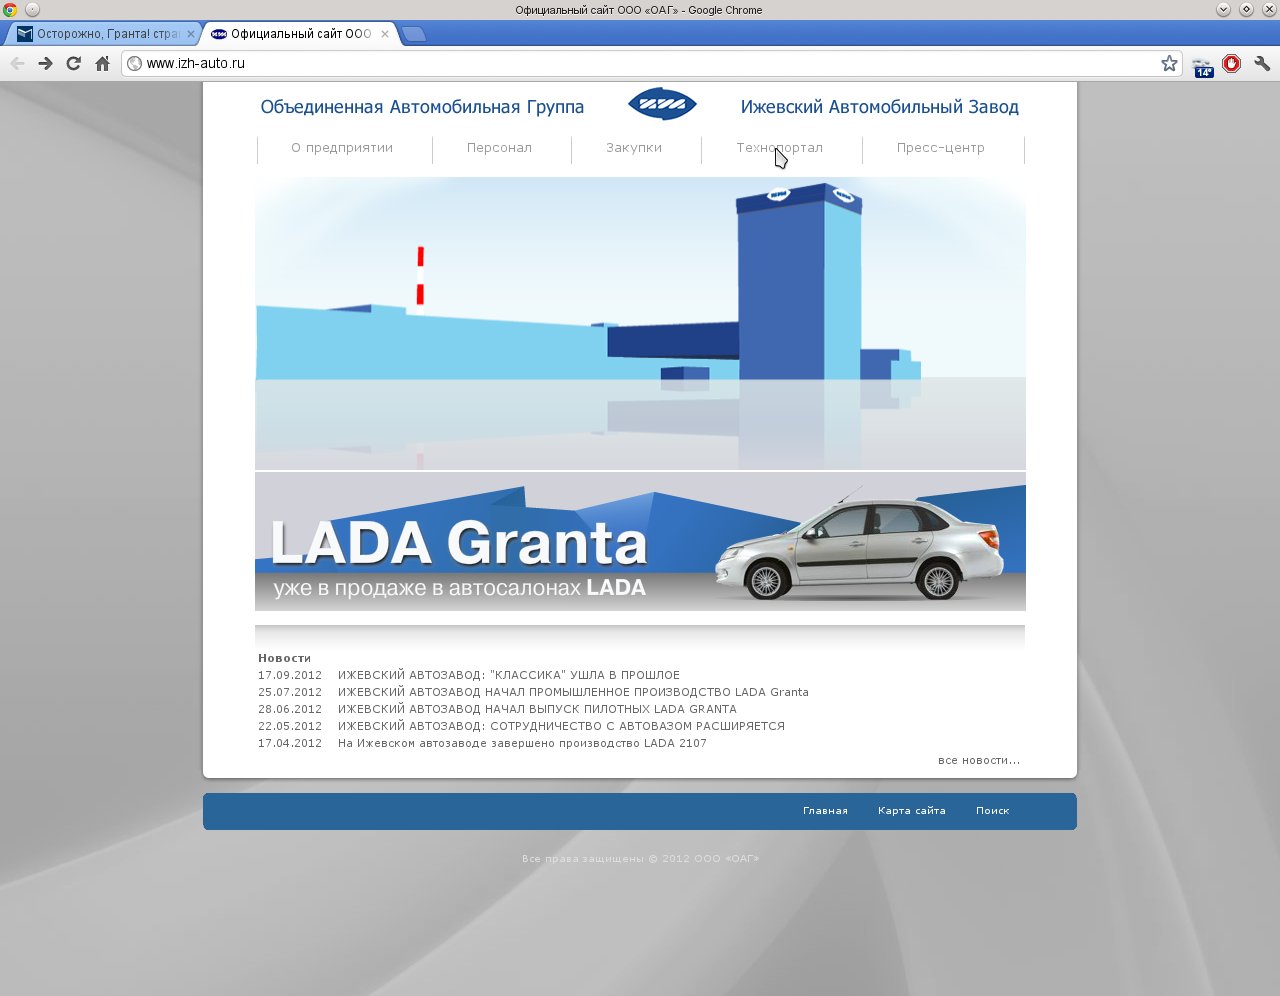
Task: Click the 'Ижевский Автомобильный Завод' heading
Action: [x=880, y=107]
